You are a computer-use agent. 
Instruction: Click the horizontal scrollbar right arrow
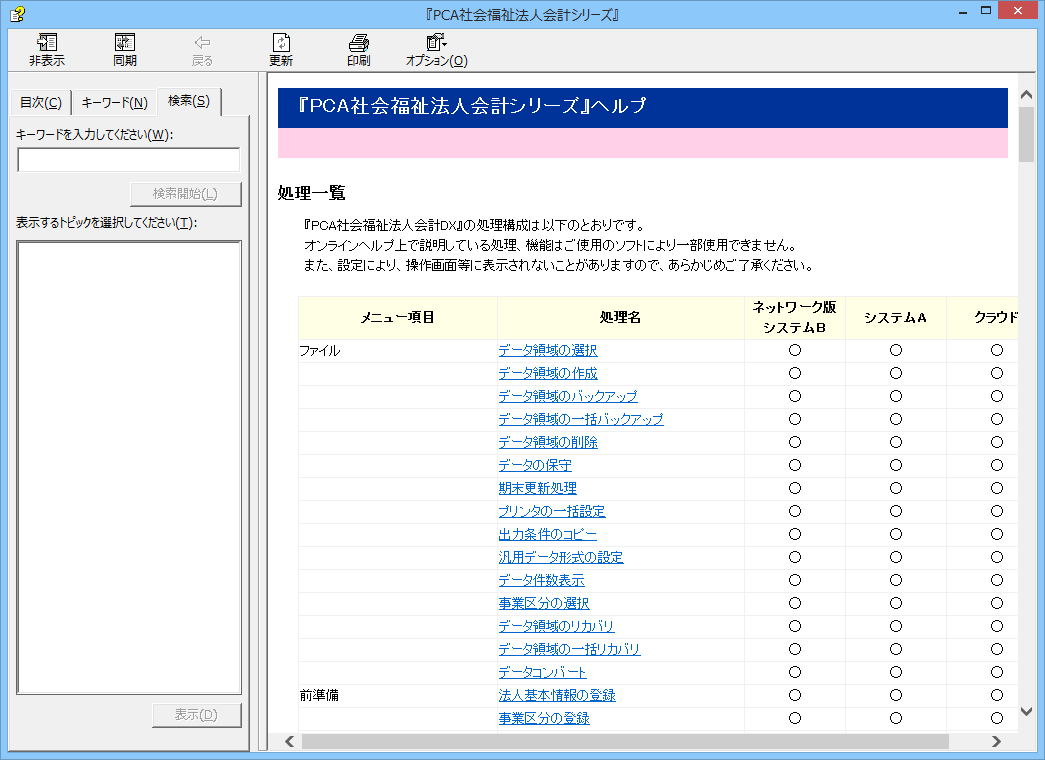996,741
